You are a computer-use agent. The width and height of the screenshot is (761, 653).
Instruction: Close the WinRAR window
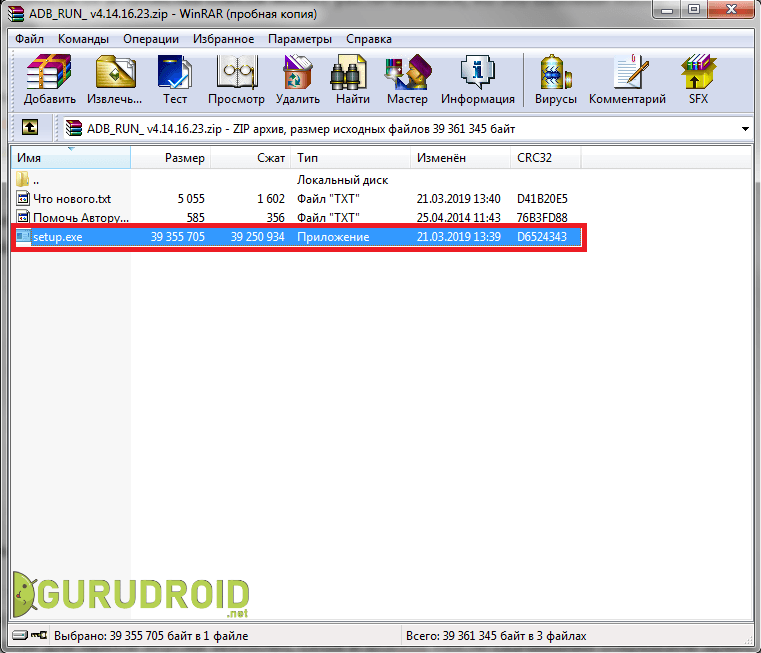click(x=731, y=10)
